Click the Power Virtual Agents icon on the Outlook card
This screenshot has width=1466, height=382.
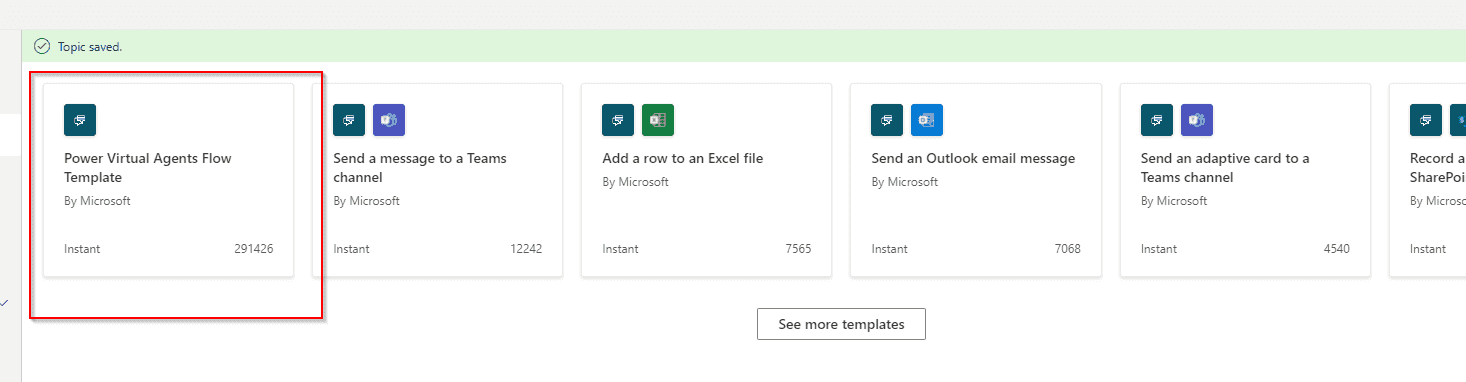pyautogui.click(x=887, y=119)
